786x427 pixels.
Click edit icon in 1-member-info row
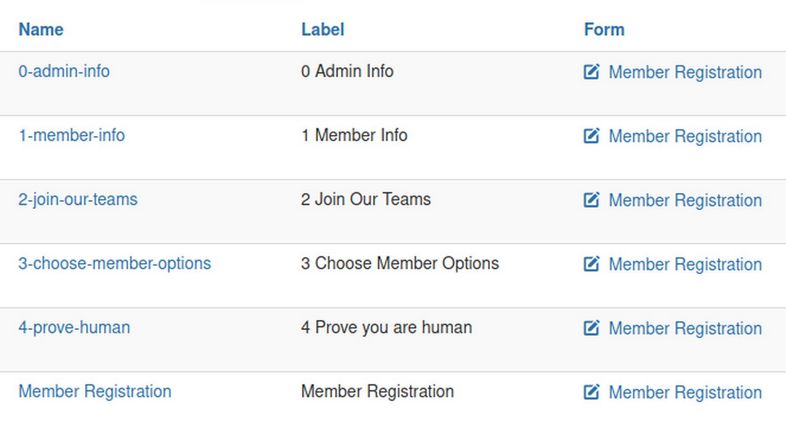[592, 136]
